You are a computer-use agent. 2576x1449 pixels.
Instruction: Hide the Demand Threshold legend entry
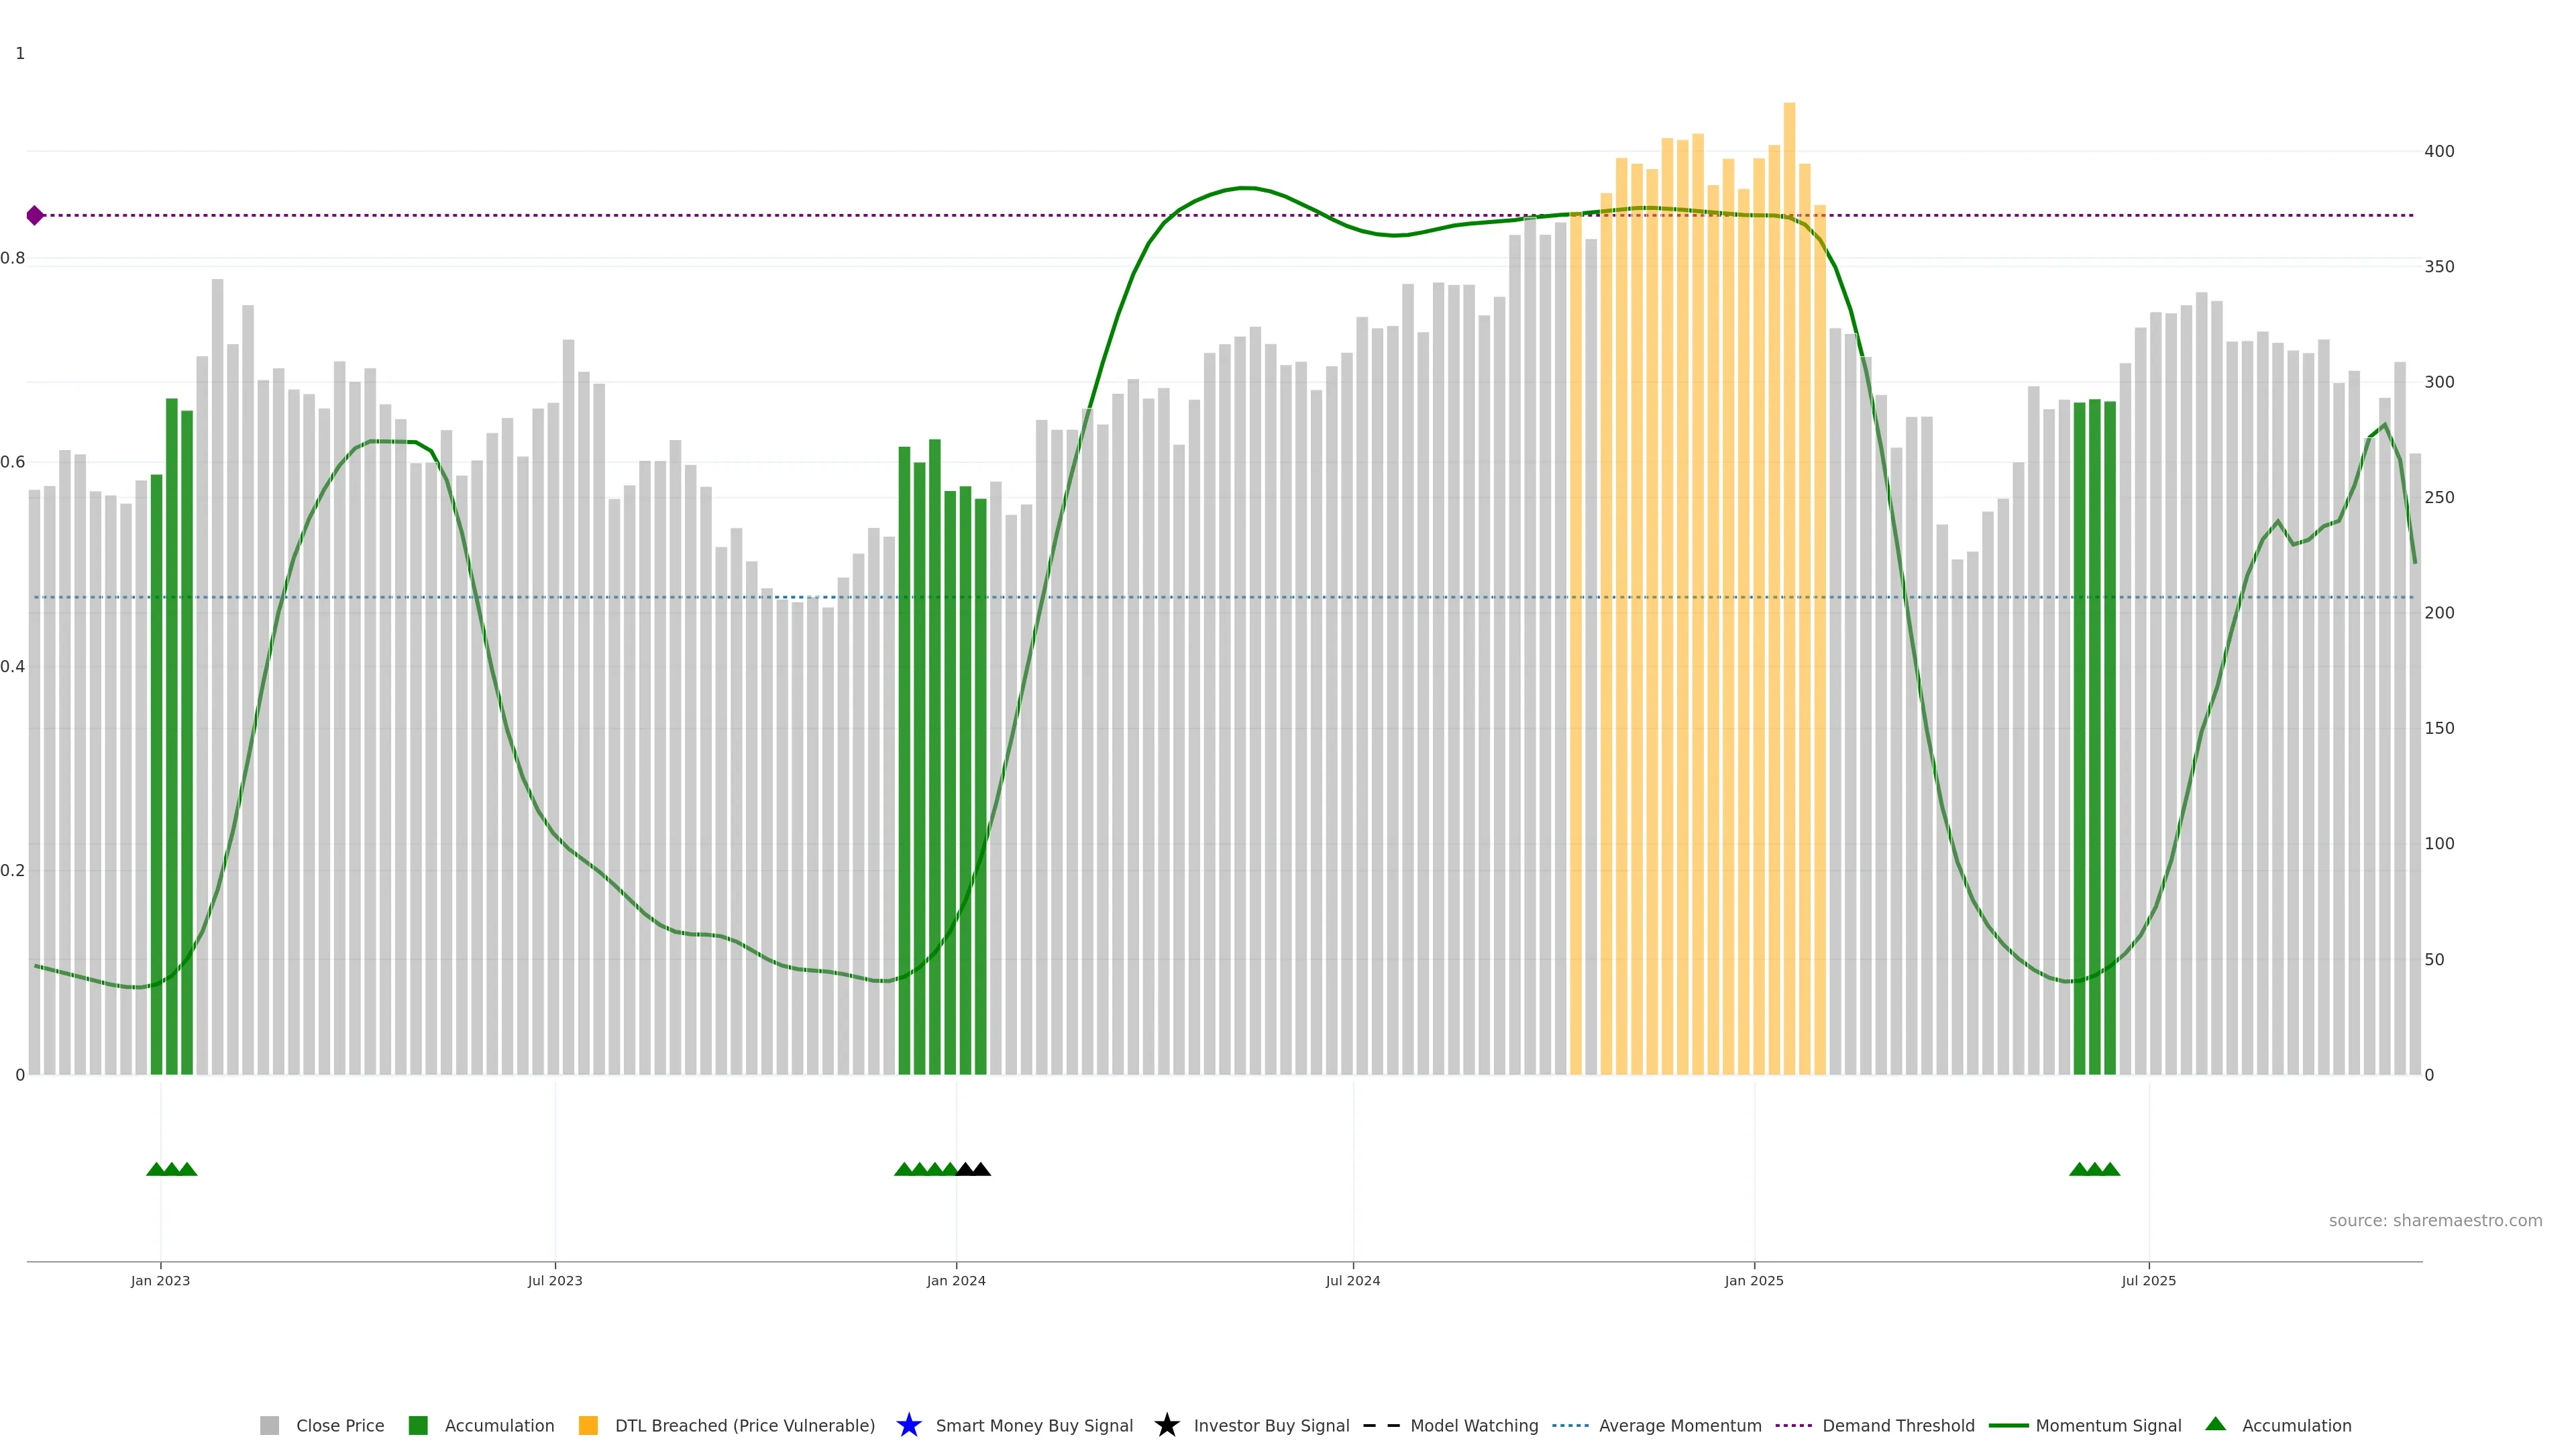point(1898,1425)
